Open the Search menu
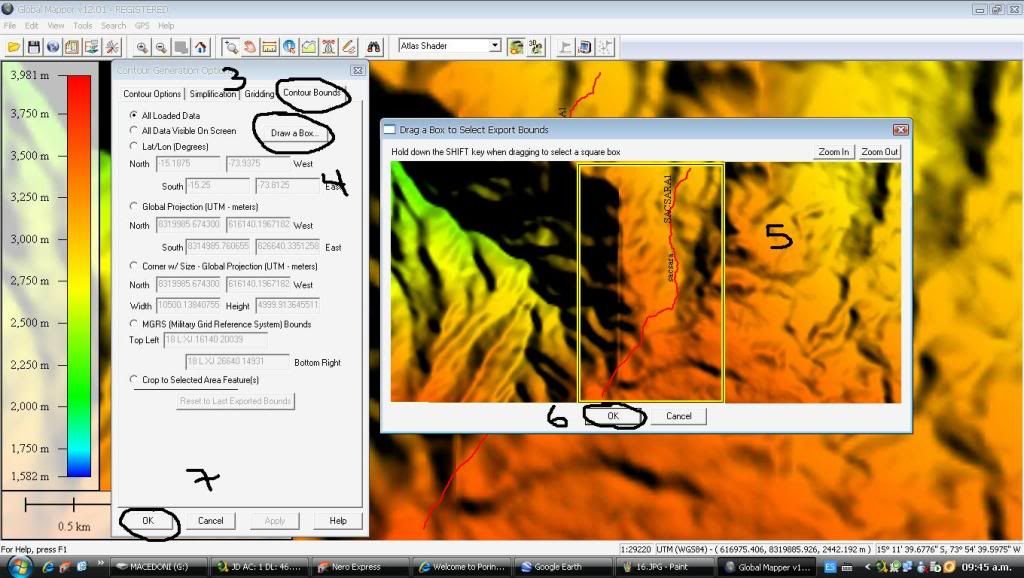Image resolution: width=1024 pixels, height=578 pixels. (113, 25)
